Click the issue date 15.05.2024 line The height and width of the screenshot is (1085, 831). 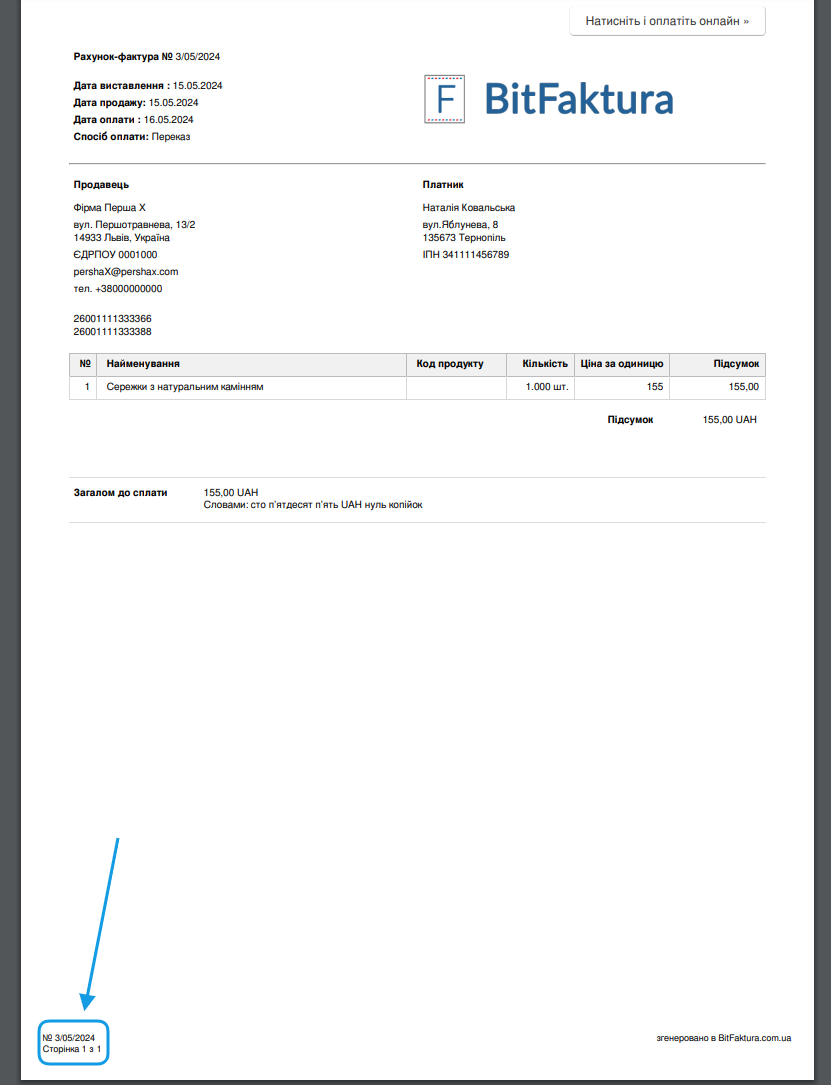click(148, 86)
